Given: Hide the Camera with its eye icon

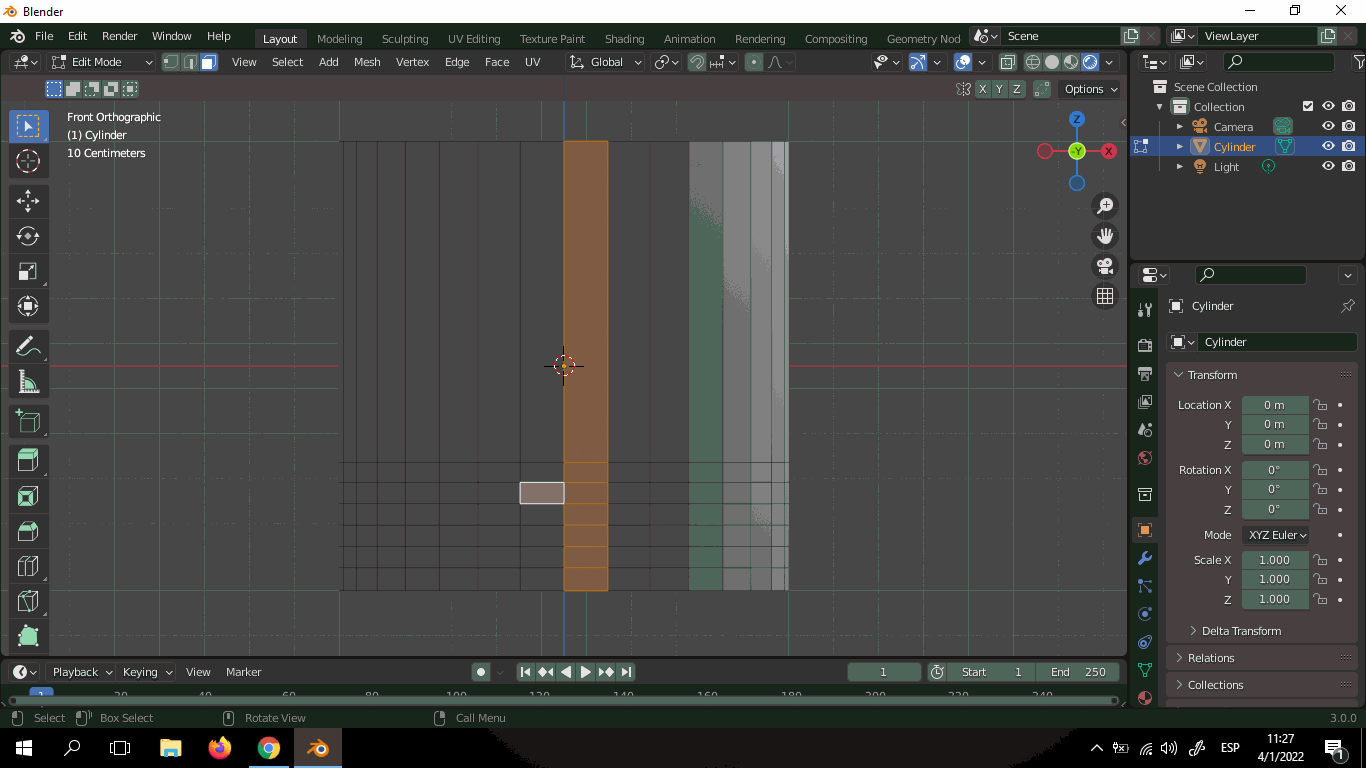Looking at the screenshot, I should coord(1328,126).
